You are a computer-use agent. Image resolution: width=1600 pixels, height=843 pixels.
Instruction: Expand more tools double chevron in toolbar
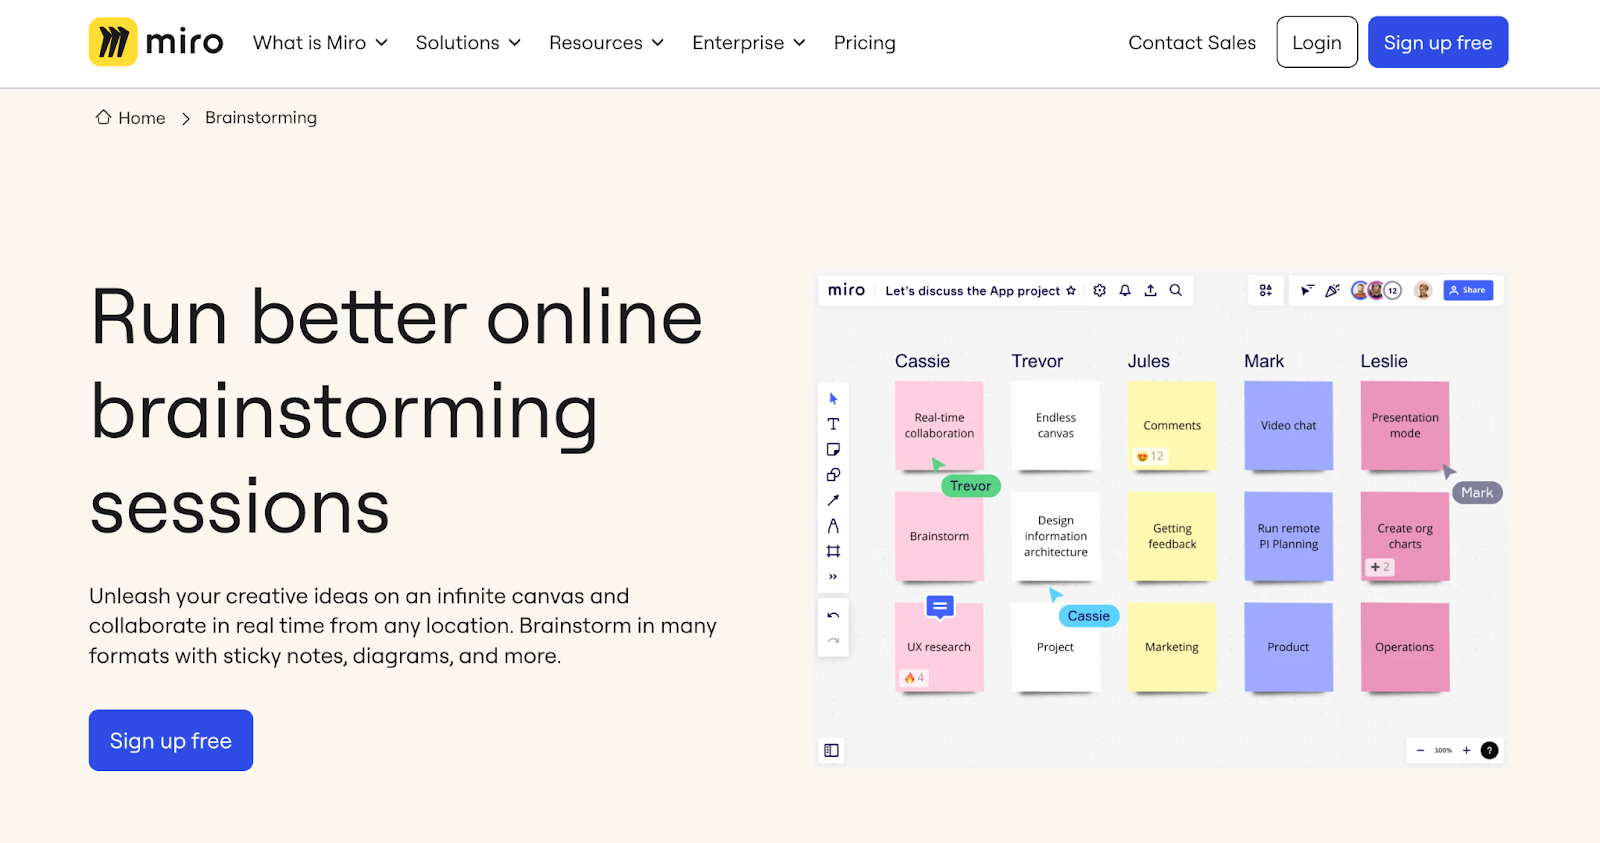833,577
